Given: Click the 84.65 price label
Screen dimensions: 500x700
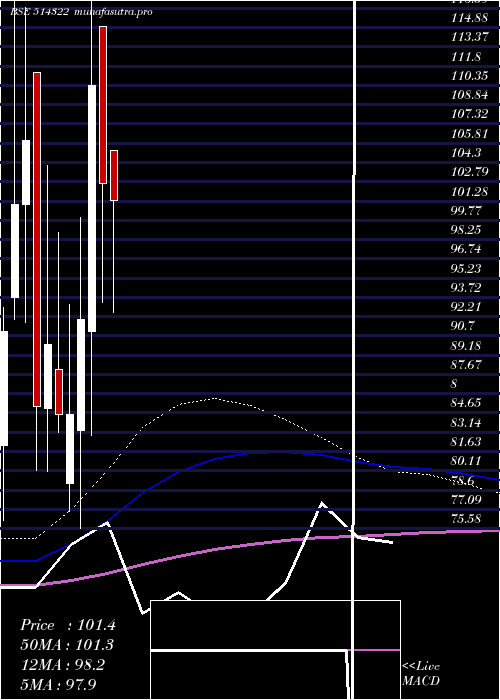Looking at the screenshot, I should 466,403.
